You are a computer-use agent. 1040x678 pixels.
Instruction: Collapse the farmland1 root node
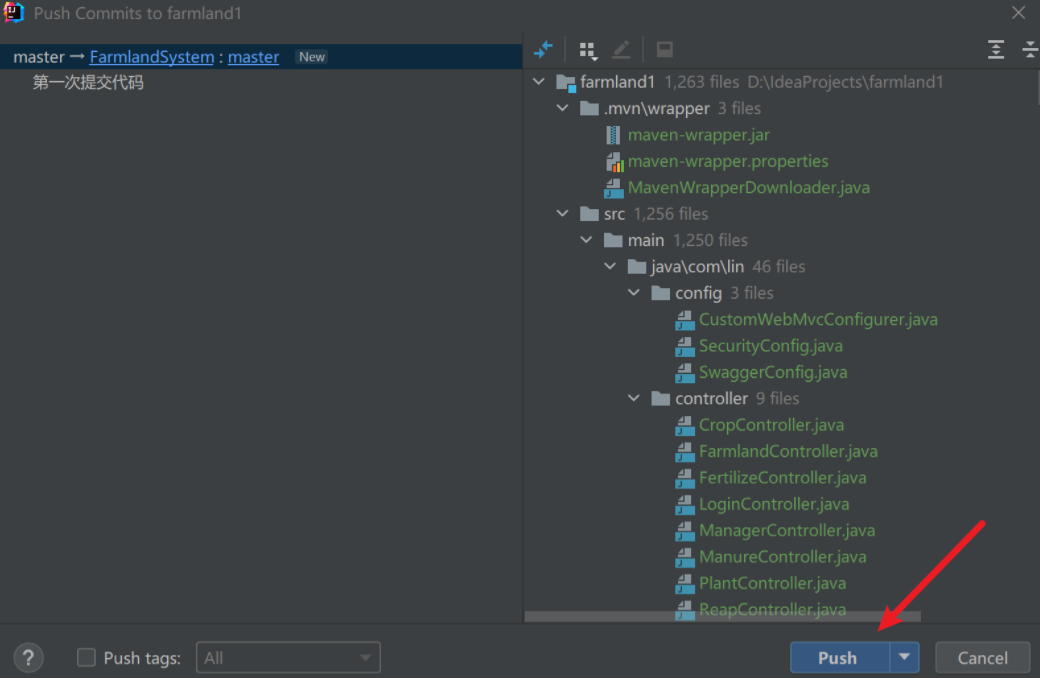539,82
